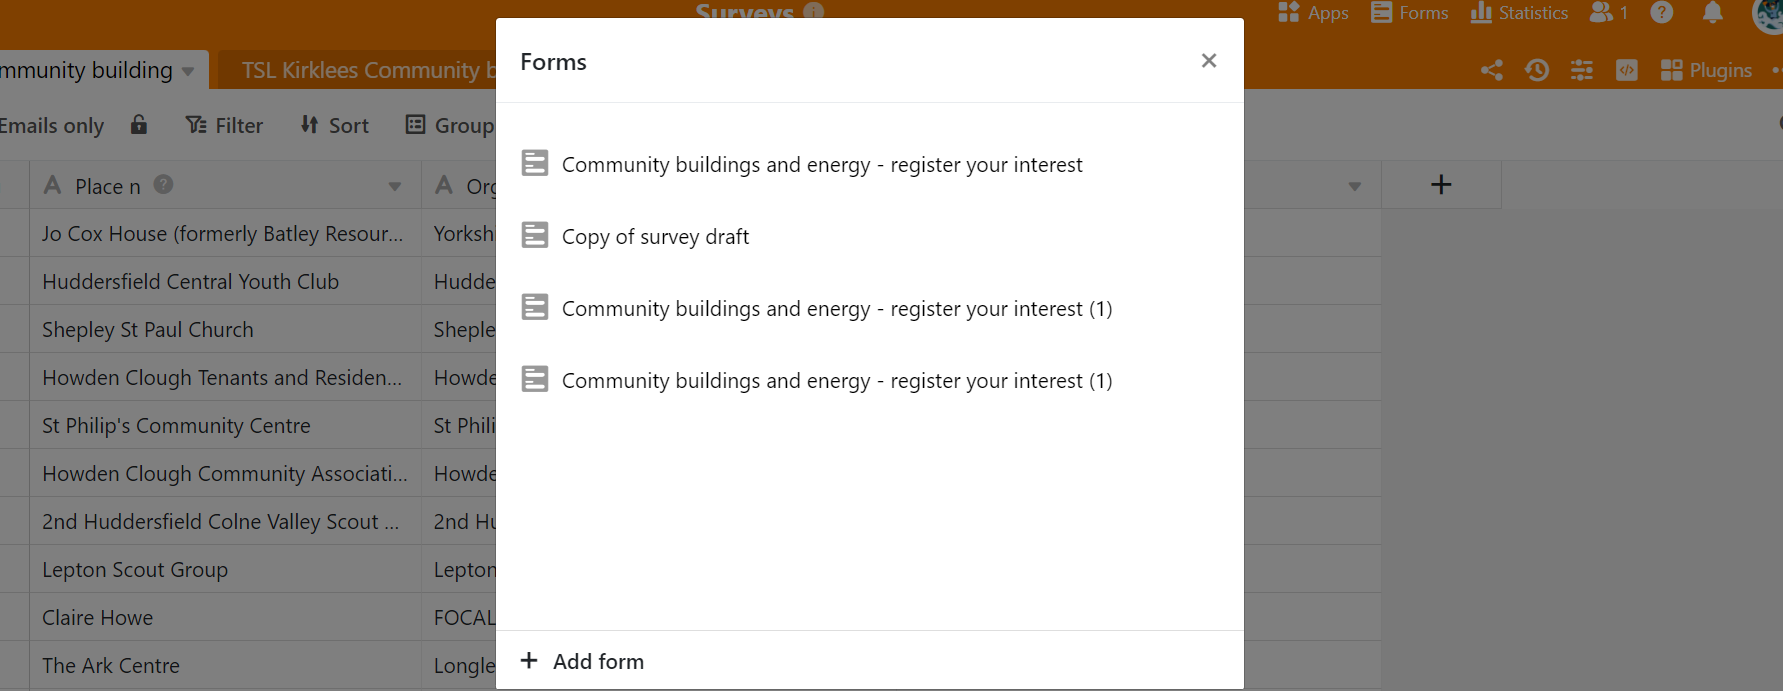Add a new column with plus
The width and height of the screenshot is (1783, 691).
pyautogui.click(x=1440, y=185)
